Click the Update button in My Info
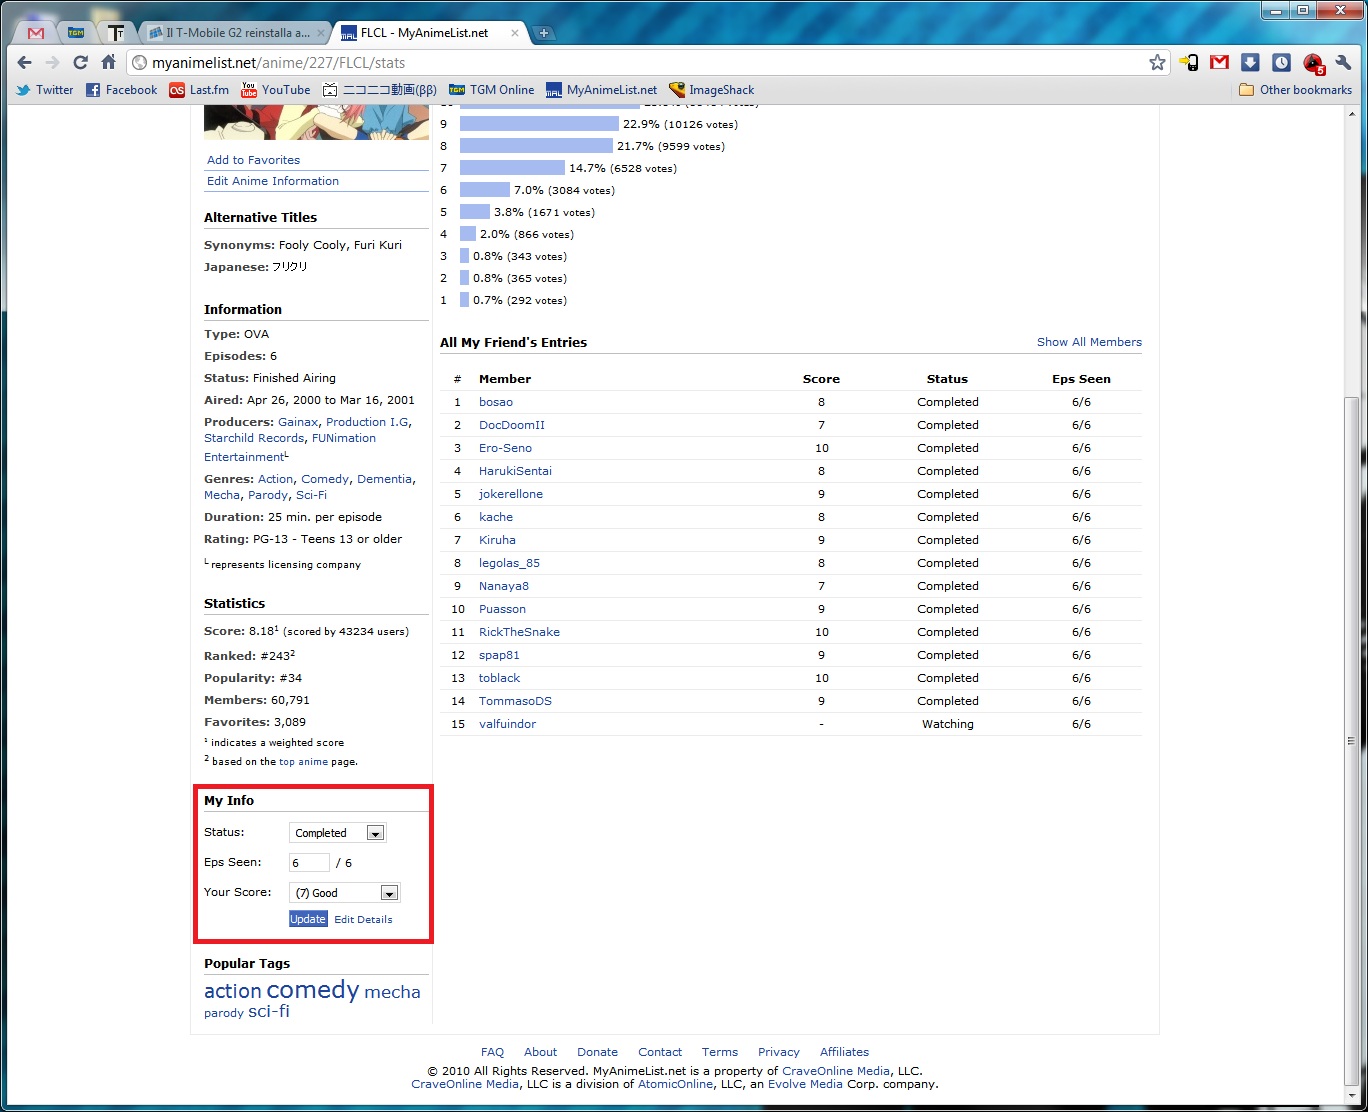Image resolution: width=1368 pixels, height=1112 pixels. (308, 919)
